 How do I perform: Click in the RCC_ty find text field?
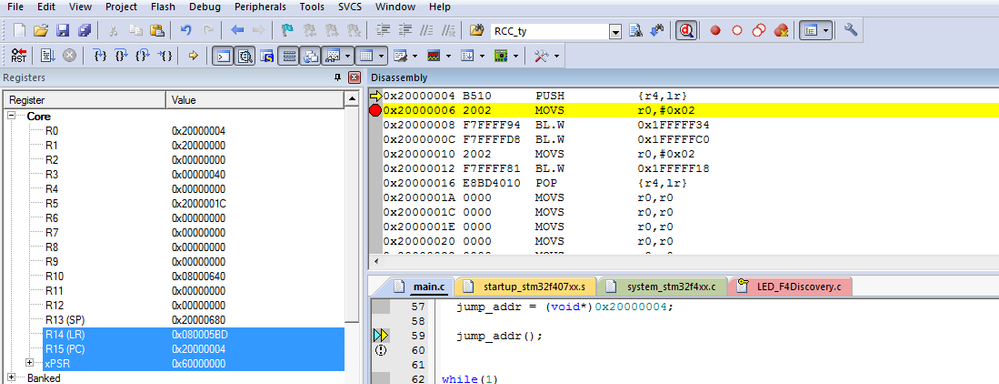click(550, 31)
